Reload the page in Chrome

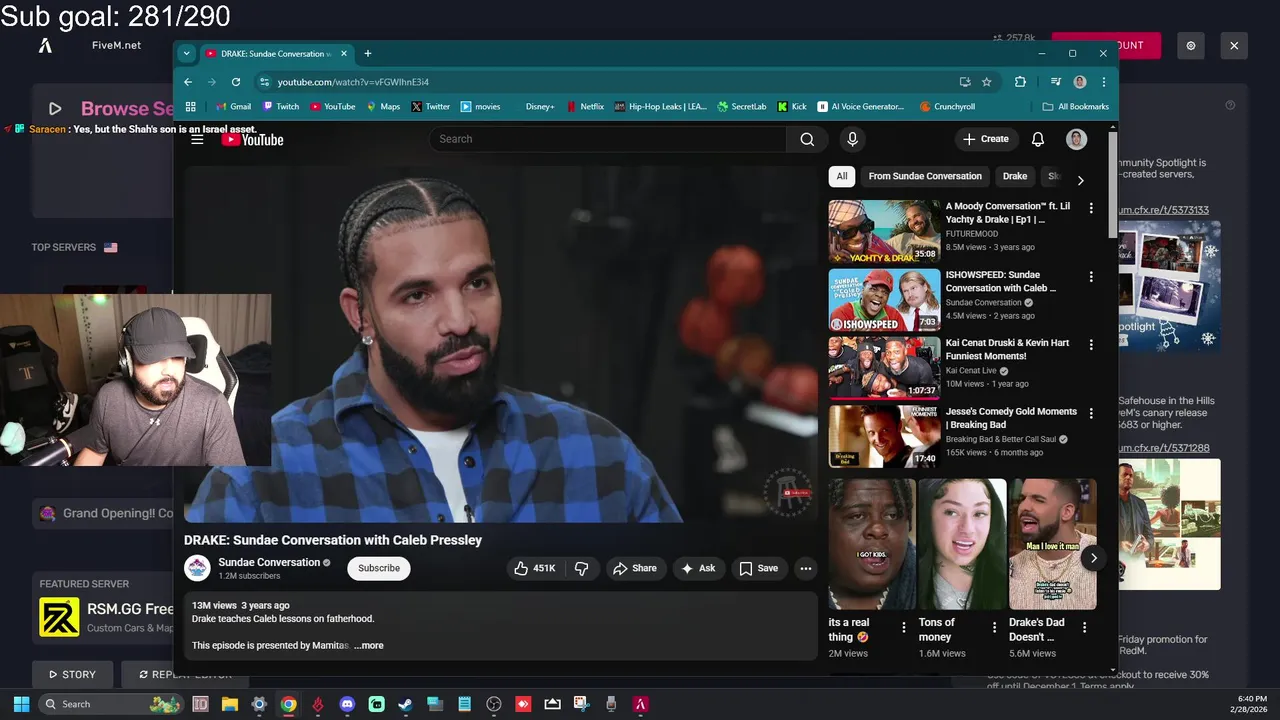pos(236,82)
